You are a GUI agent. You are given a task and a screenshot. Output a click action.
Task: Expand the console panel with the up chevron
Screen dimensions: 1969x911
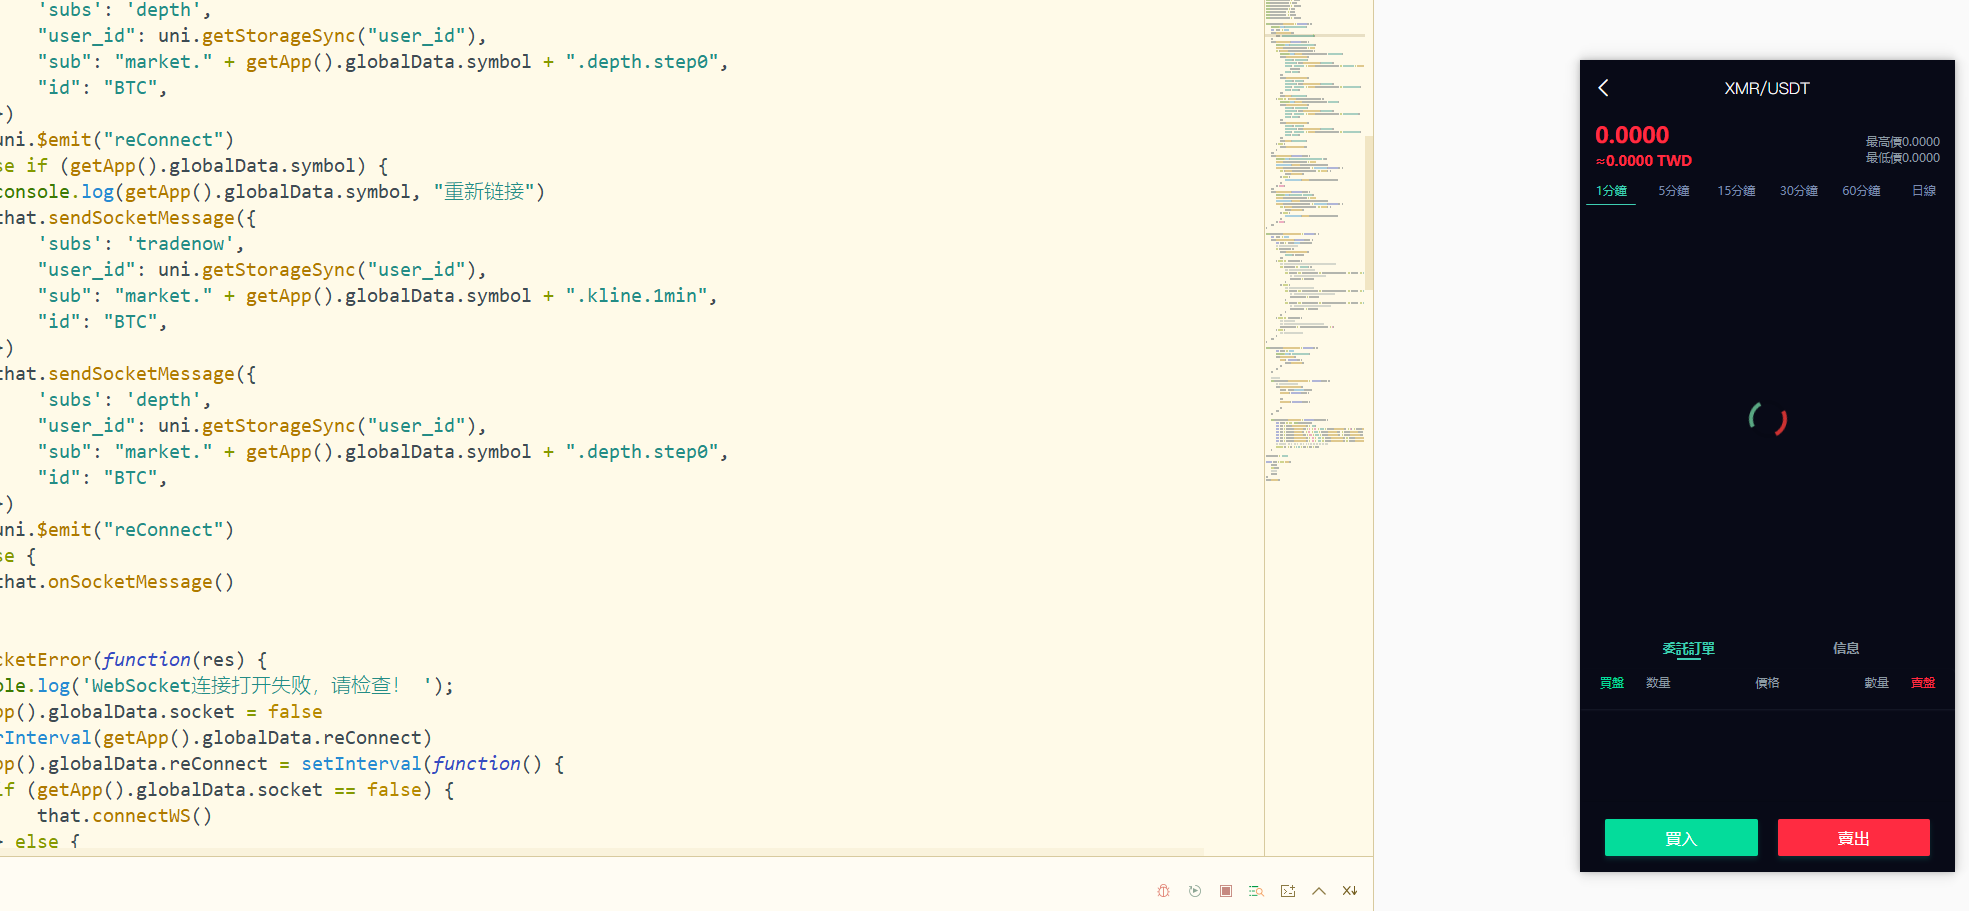[1319, 891]
